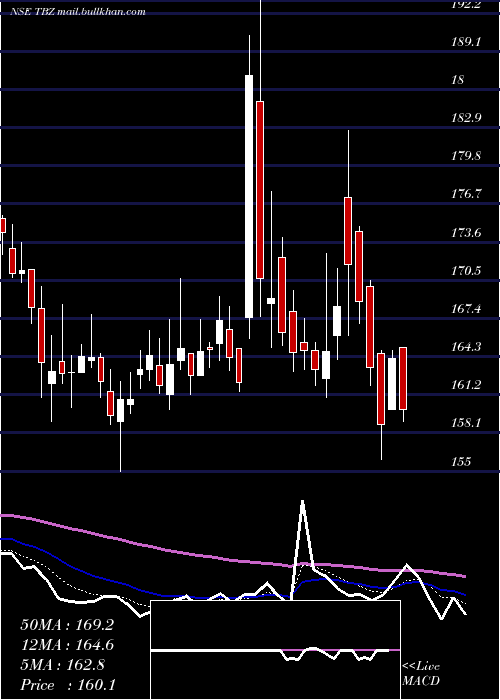Click the <<Live MACD label
Screen dimensions: 500x700
click(421, 673)
